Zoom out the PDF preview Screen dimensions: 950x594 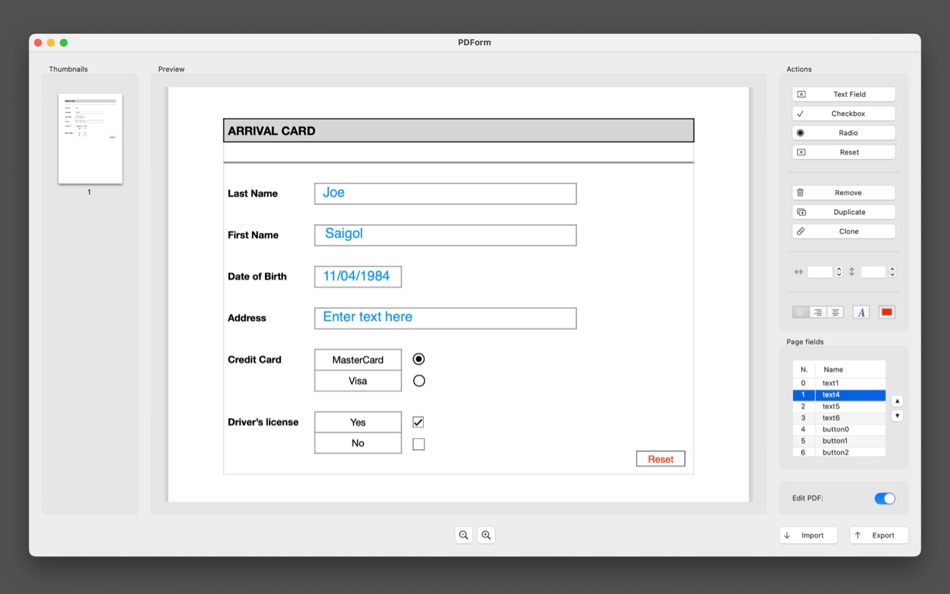tap(463, 535)
